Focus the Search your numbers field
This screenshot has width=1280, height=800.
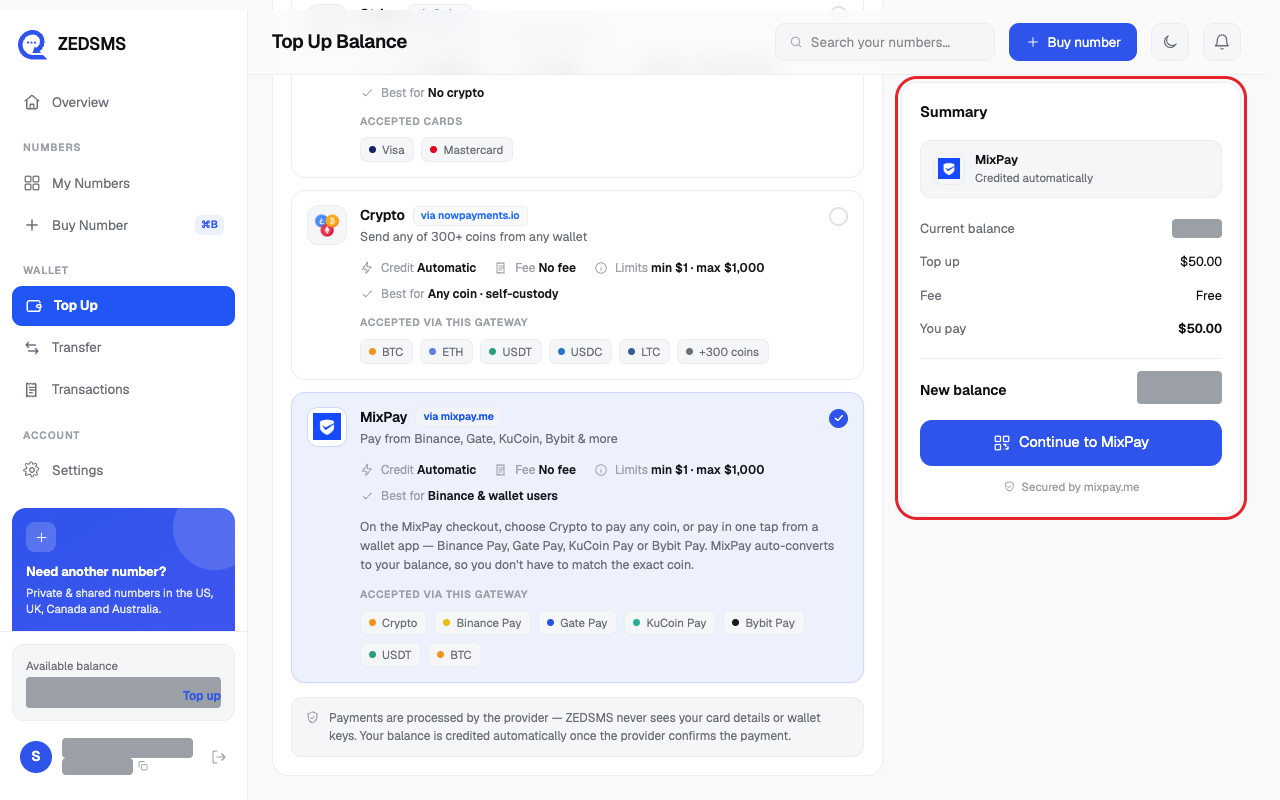(885, 42)
